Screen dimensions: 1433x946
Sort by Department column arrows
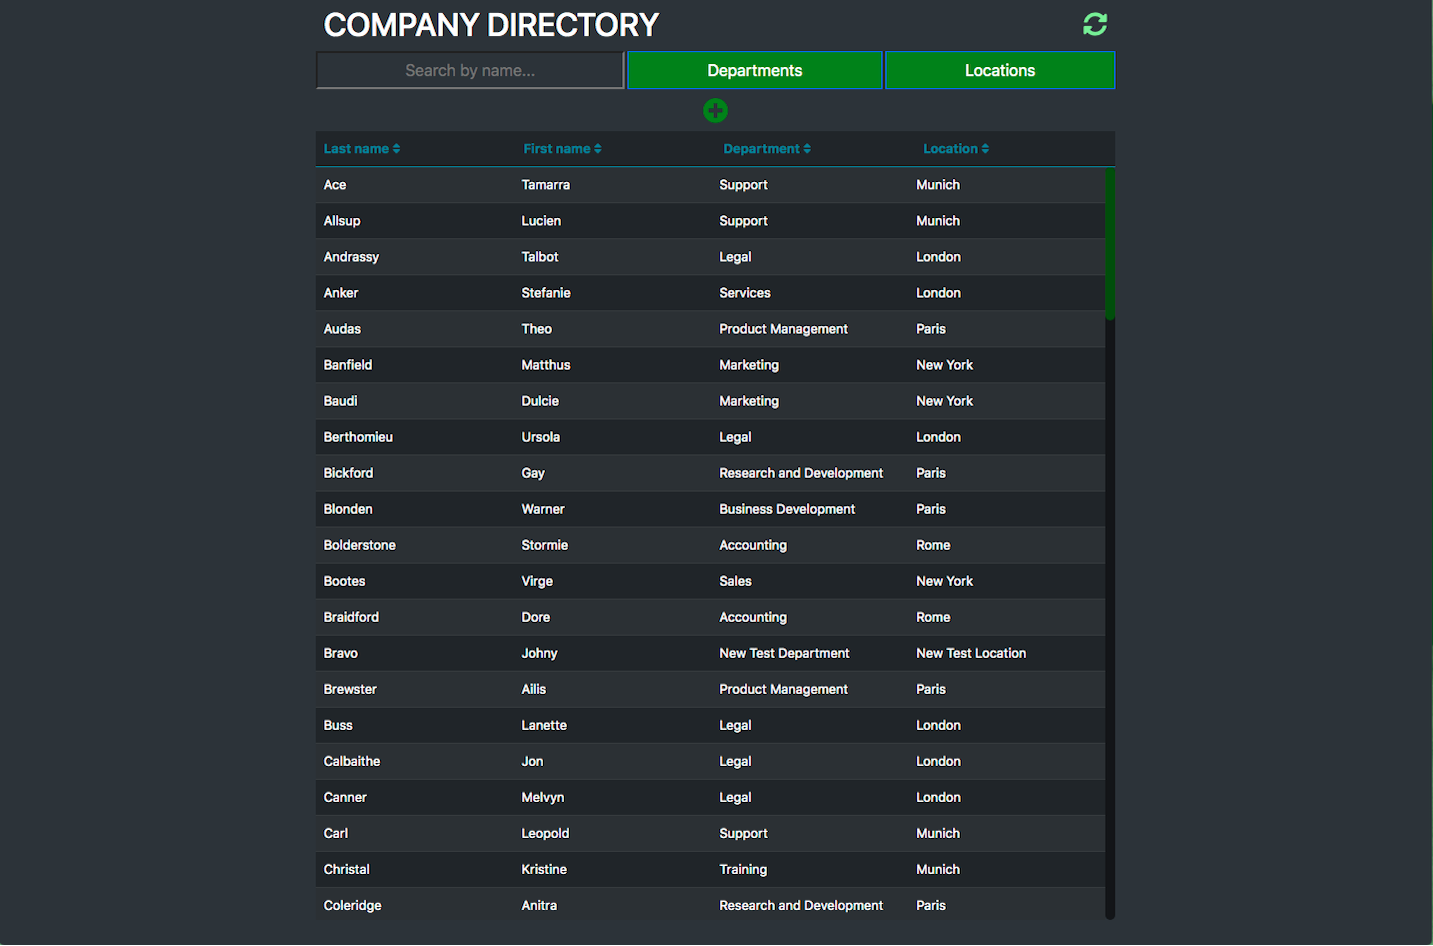(x=807, y=149)
